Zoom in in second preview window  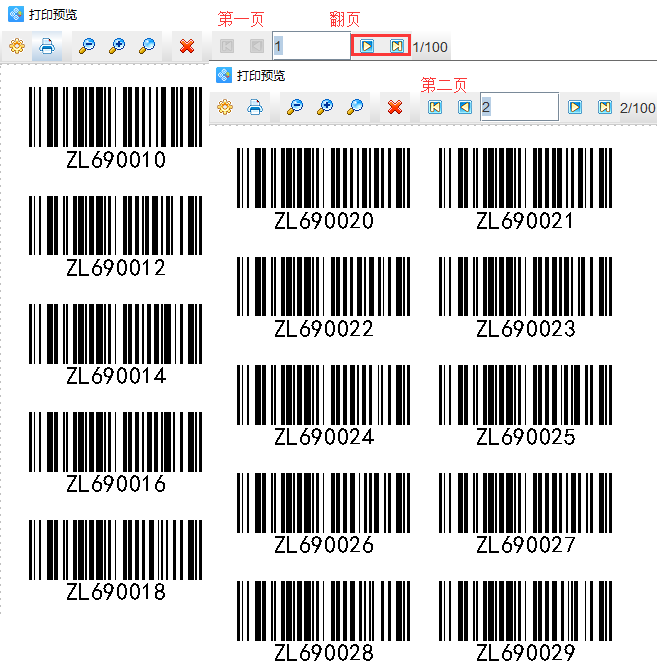pos(325,107)
